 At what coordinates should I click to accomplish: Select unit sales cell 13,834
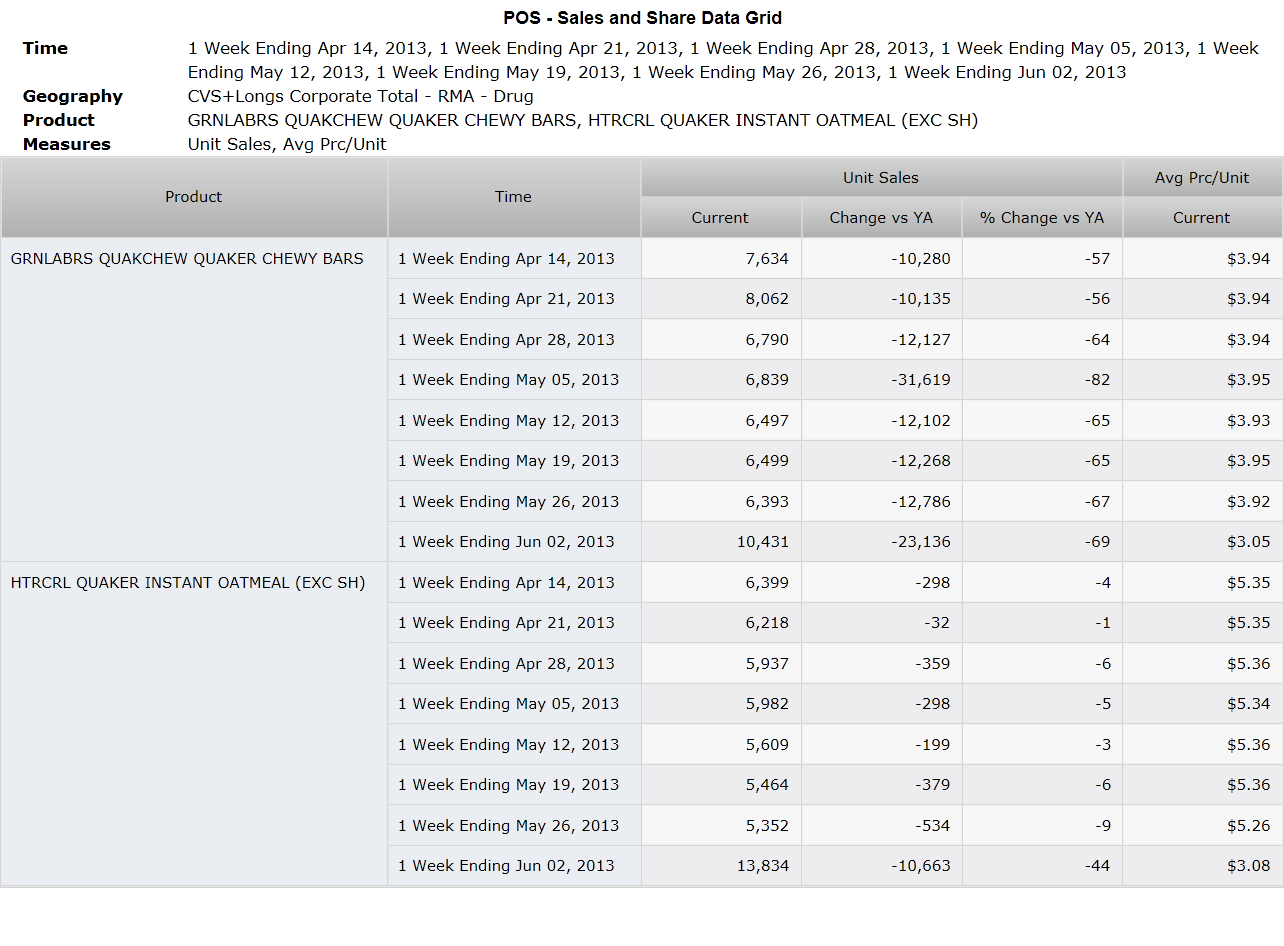tap(721, 865)
